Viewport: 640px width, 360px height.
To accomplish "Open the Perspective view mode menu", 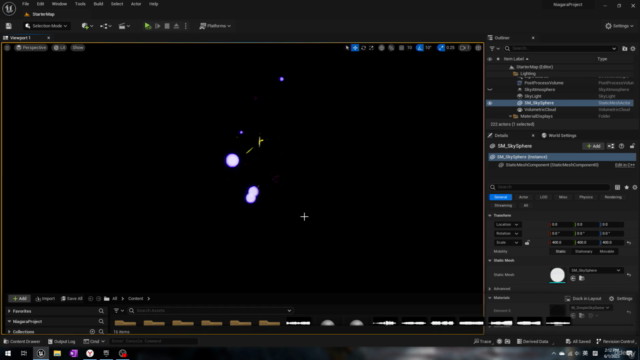I will click(31, 48).
